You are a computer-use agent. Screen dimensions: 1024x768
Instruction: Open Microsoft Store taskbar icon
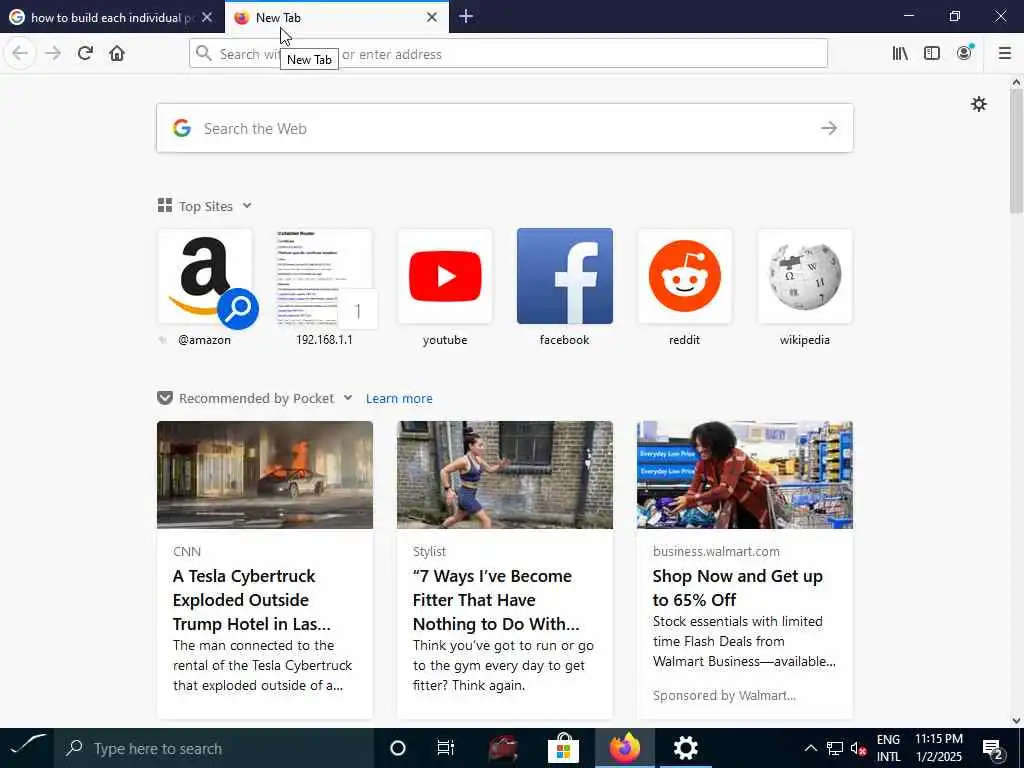pyautogui.click(x=563, y=748)
